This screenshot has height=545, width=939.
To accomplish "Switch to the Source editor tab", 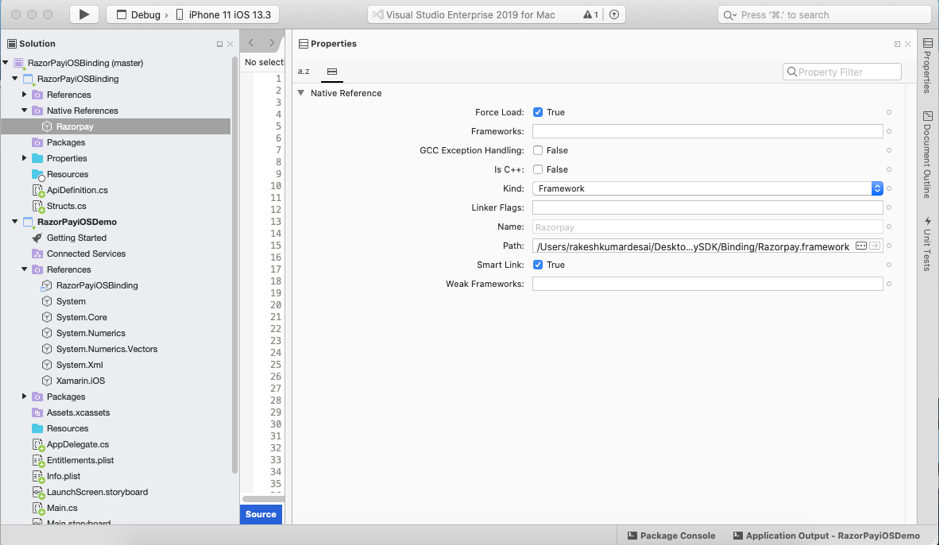I will [261, 514].
